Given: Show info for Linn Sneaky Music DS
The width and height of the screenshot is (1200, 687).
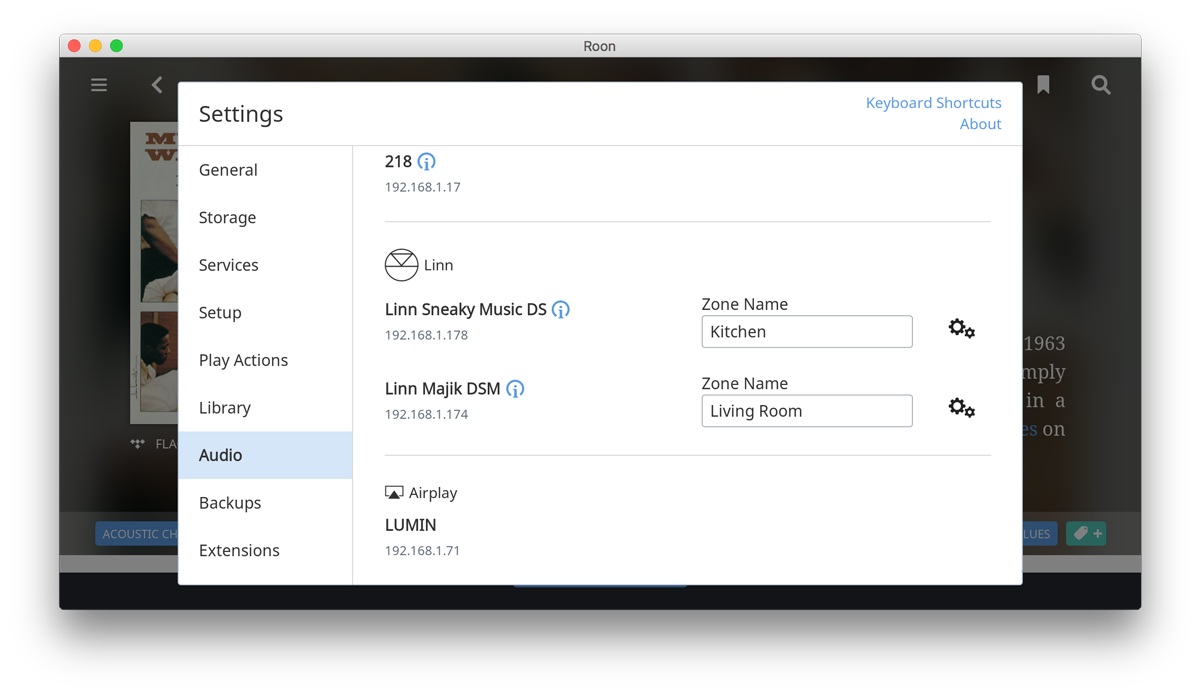Looking at the screenshot, I should click(561, 310).
